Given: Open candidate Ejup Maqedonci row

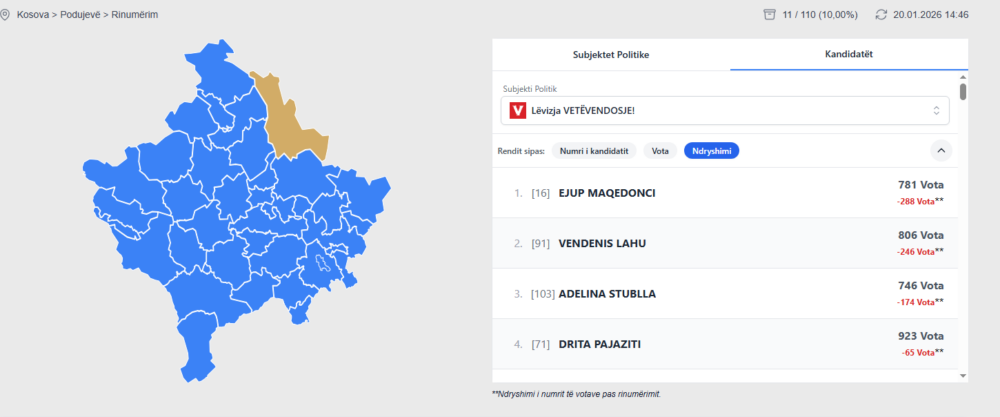Looking at the screenshot, I should pyautogui.click(x=608, y=193).
